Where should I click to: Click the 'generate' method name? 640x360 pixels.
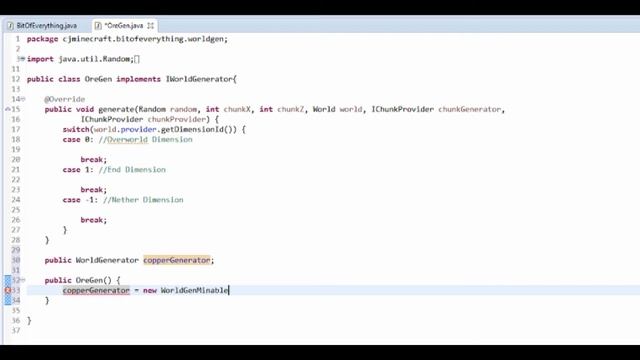click(116, 109)
